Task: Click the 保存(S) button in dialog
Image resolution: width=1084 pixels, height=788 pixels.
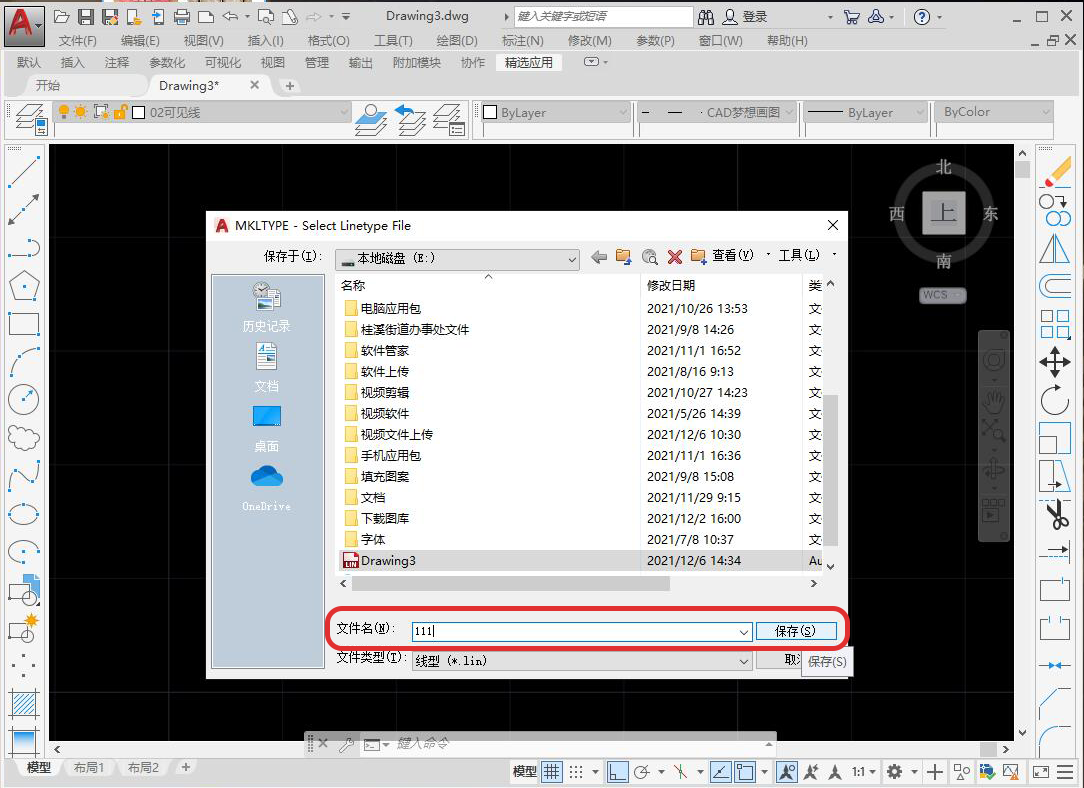Action: click(x=796, y=631)
